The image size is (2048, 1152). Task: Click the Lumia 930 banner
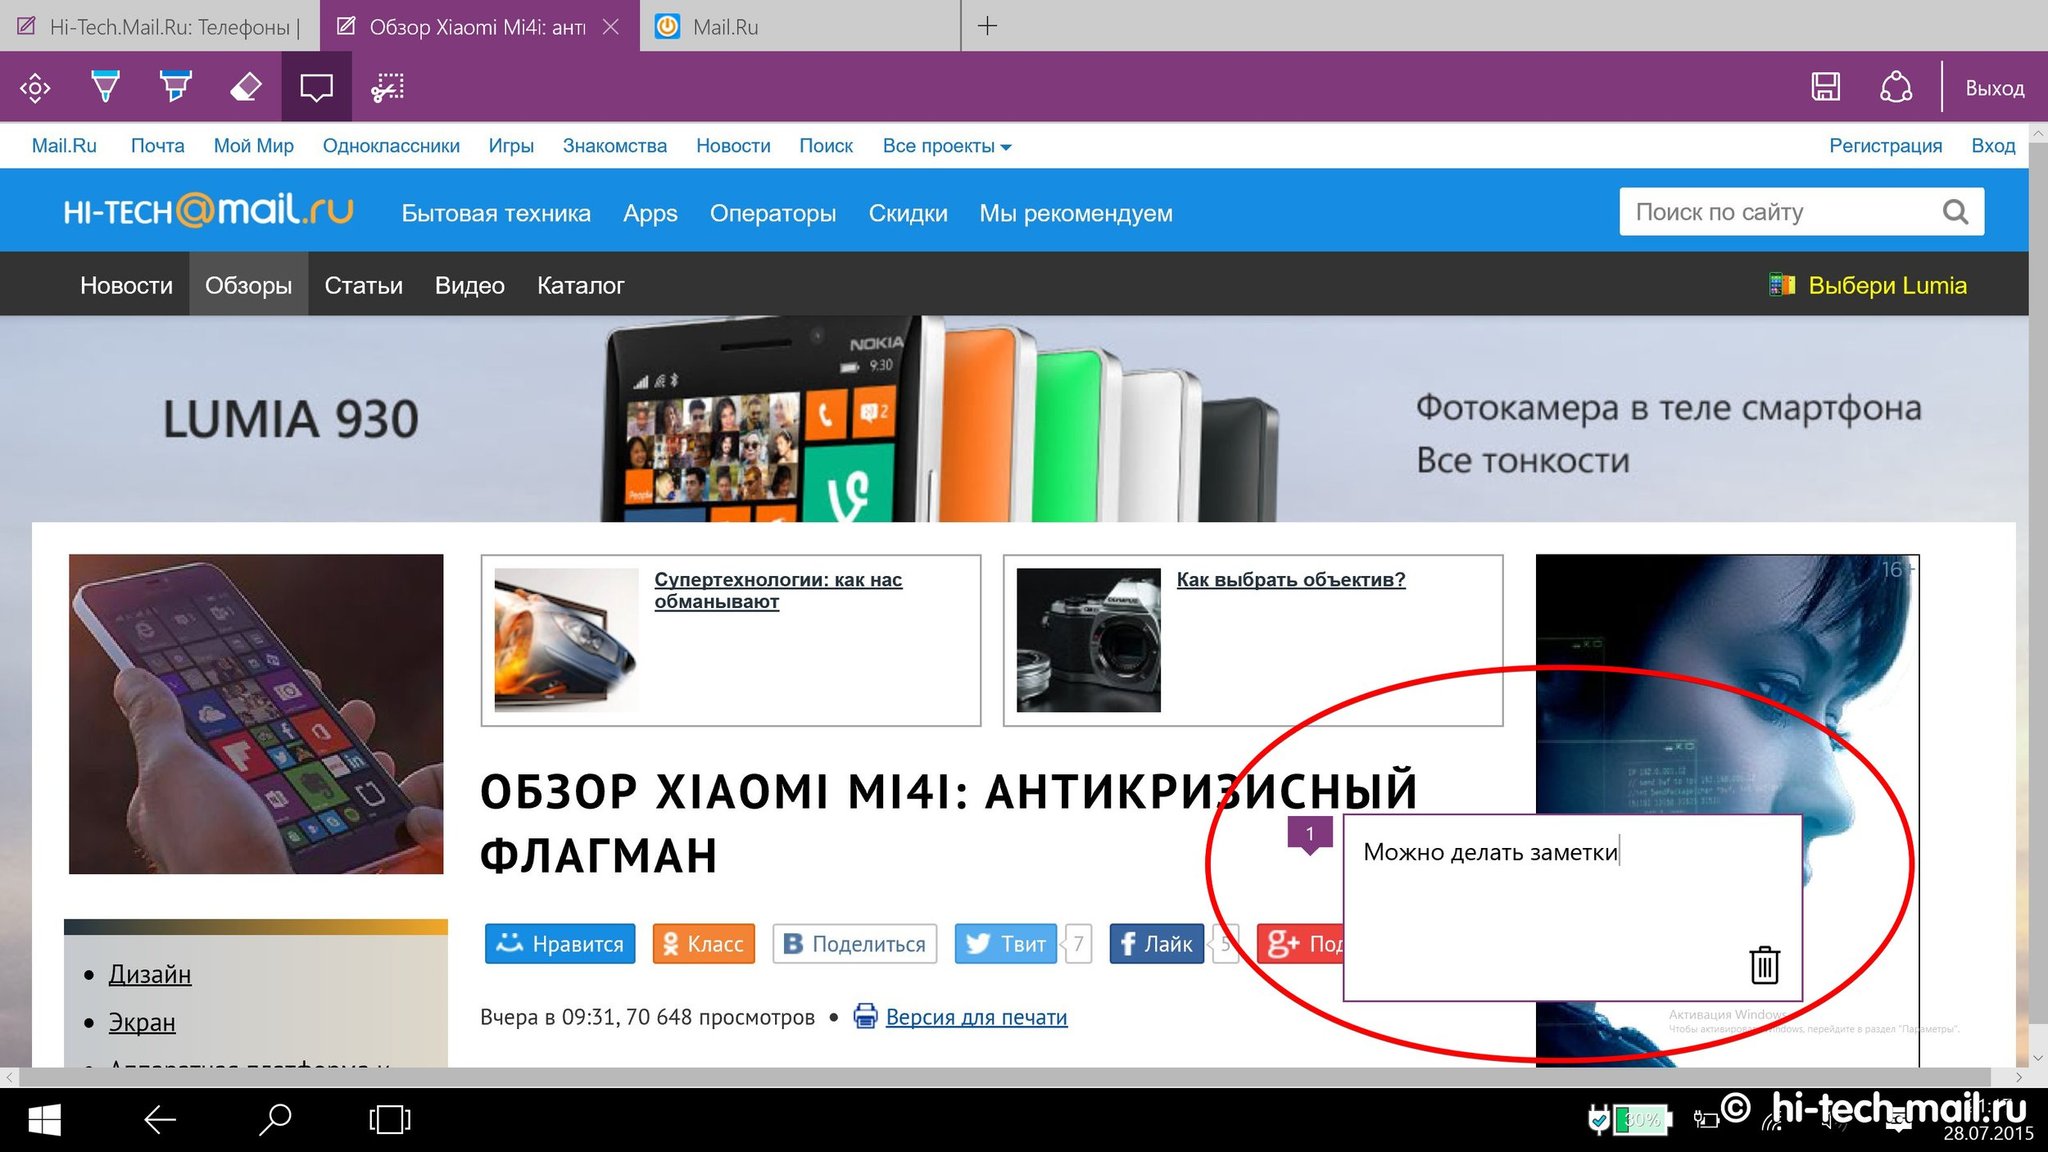coord(1014,419)
